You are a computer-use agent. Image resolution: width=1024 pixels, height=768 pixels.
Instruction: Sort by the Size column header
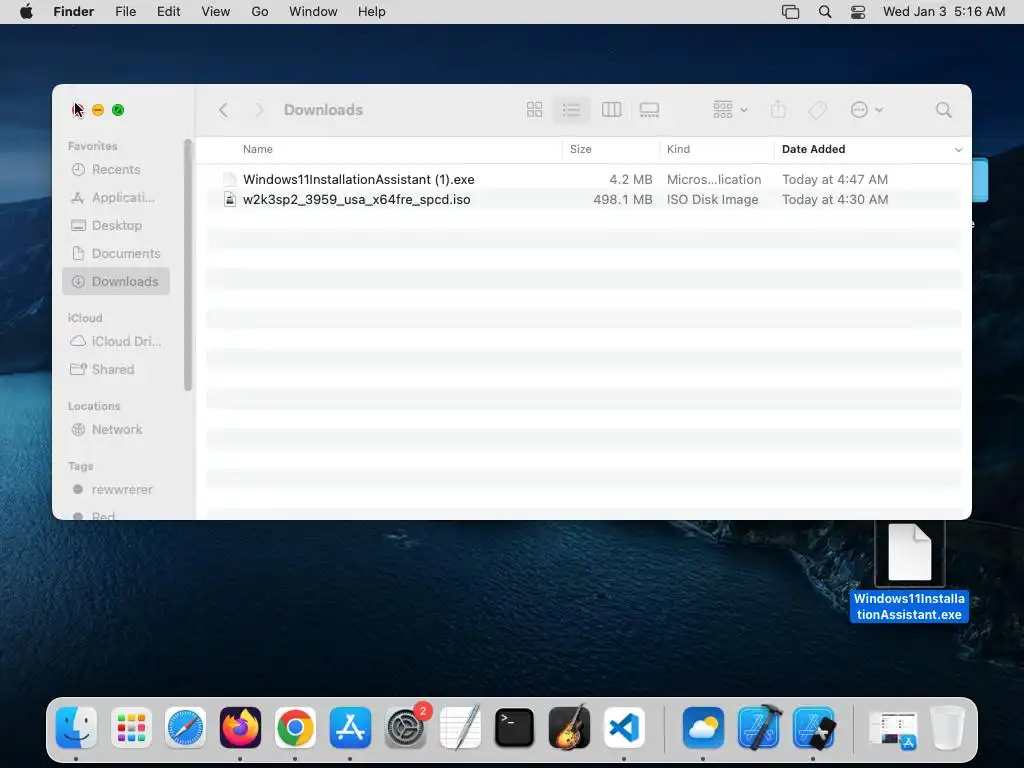[x=581, y=150]
